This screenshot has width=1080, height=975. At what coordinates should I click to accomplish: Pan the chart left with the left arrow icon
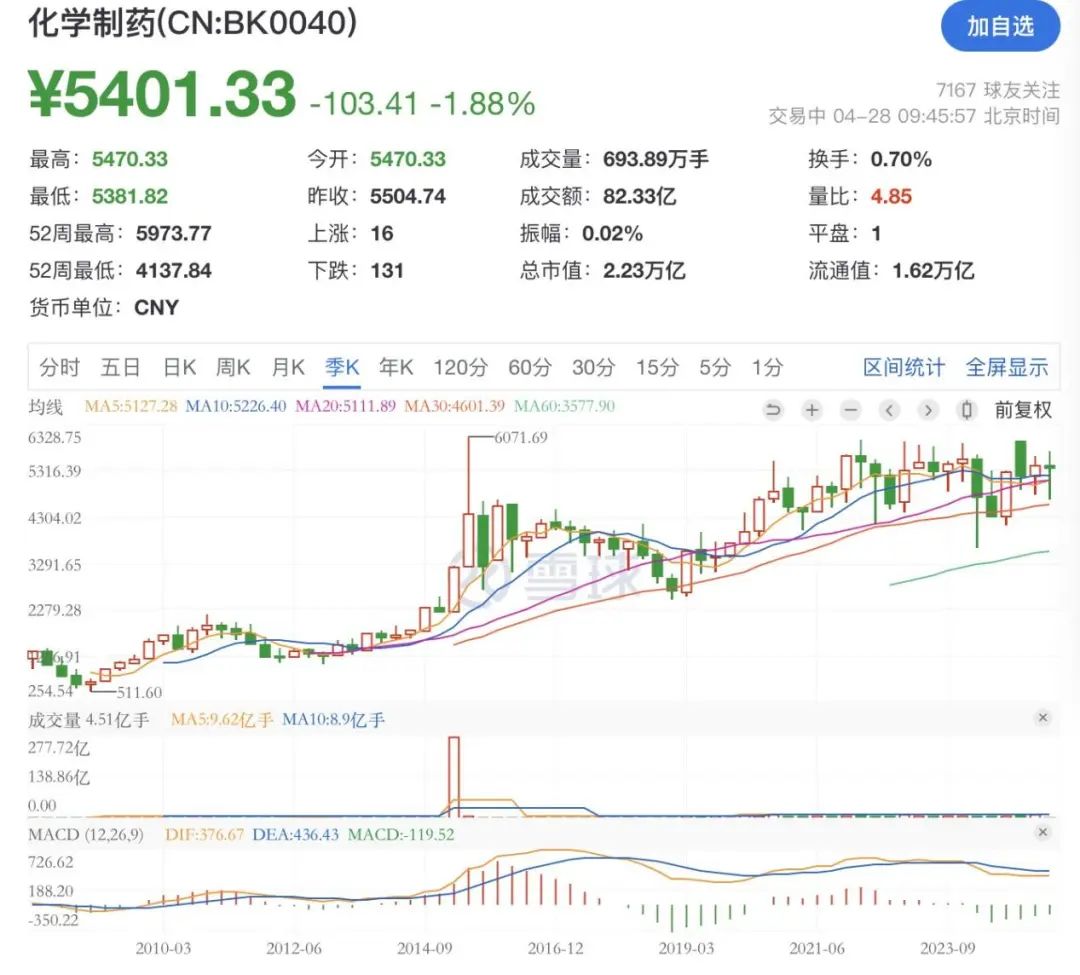coord(889,410)
